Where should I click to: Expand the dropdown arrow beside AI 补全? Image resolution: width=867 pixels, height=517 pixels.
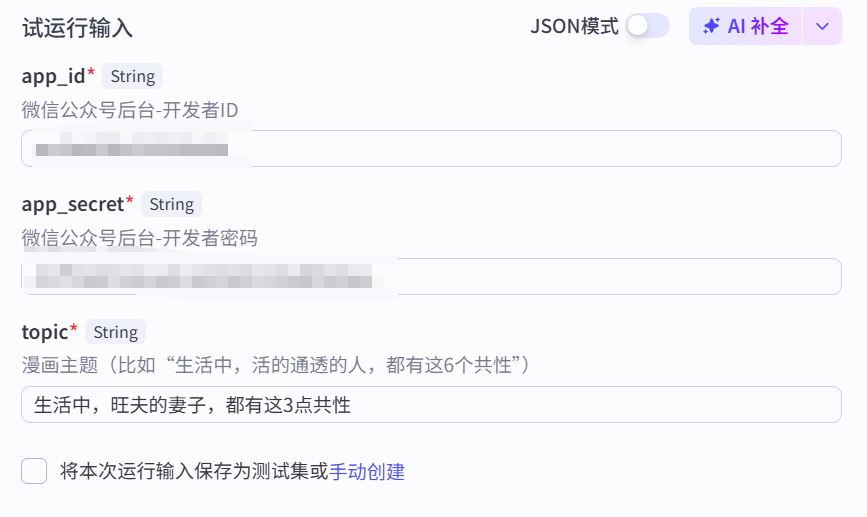pyautogui.click(x=822, y=26)
